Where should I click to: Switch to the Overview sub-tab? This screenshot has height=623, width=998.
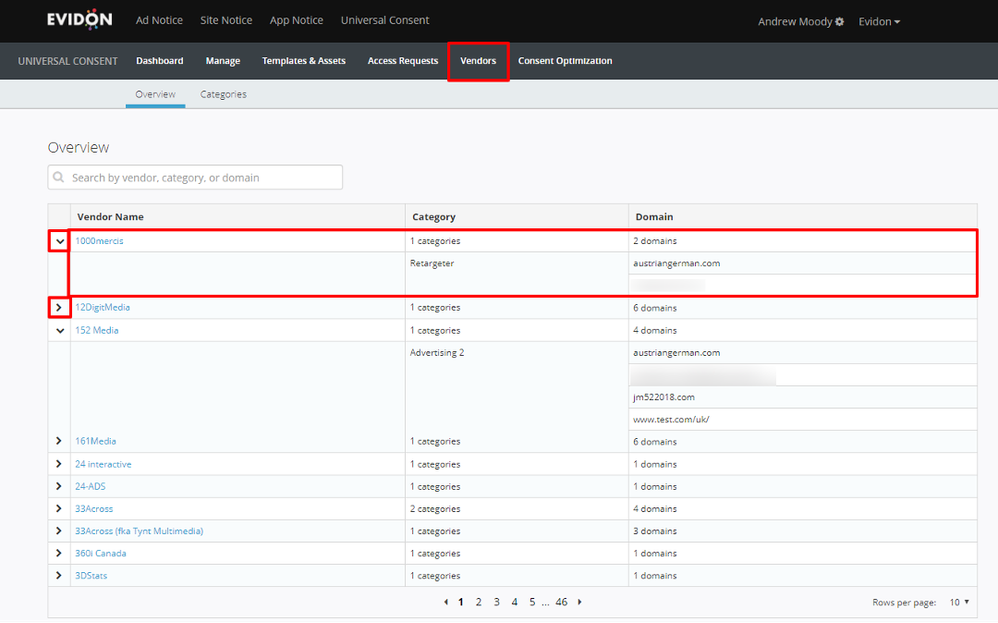click(x=155, y=94)
